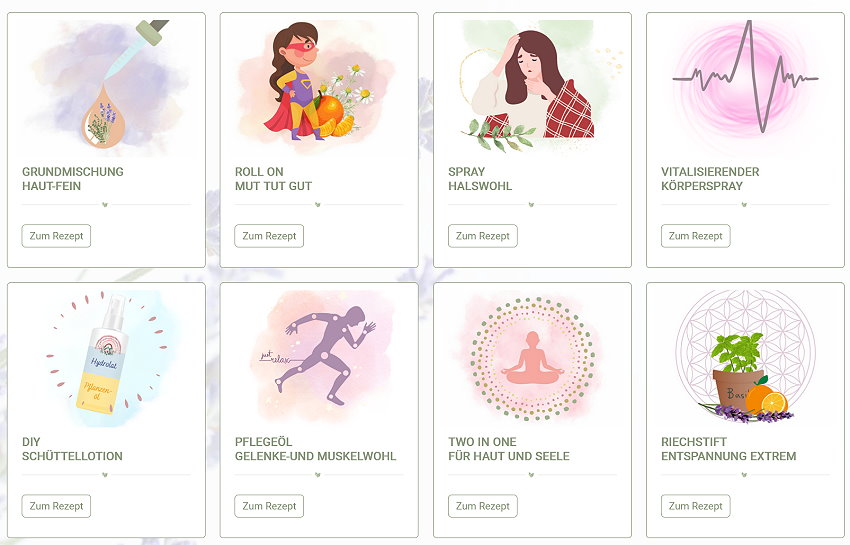Click the basil pot with orange image

tap(745, 358)
